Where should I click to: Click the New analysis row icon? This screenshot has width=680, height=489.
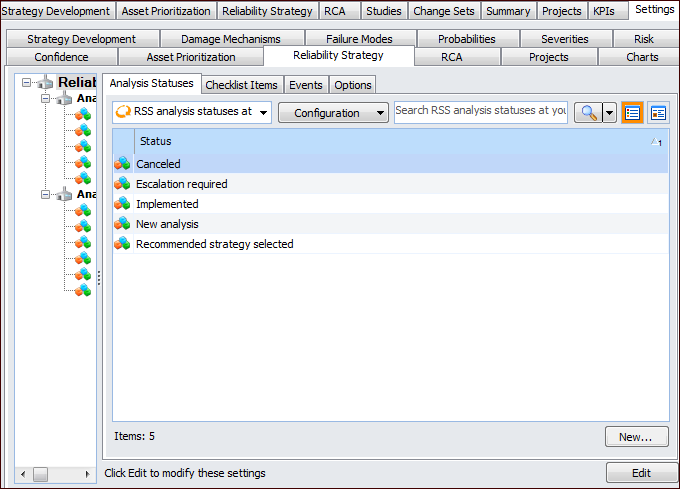[122, 224]
